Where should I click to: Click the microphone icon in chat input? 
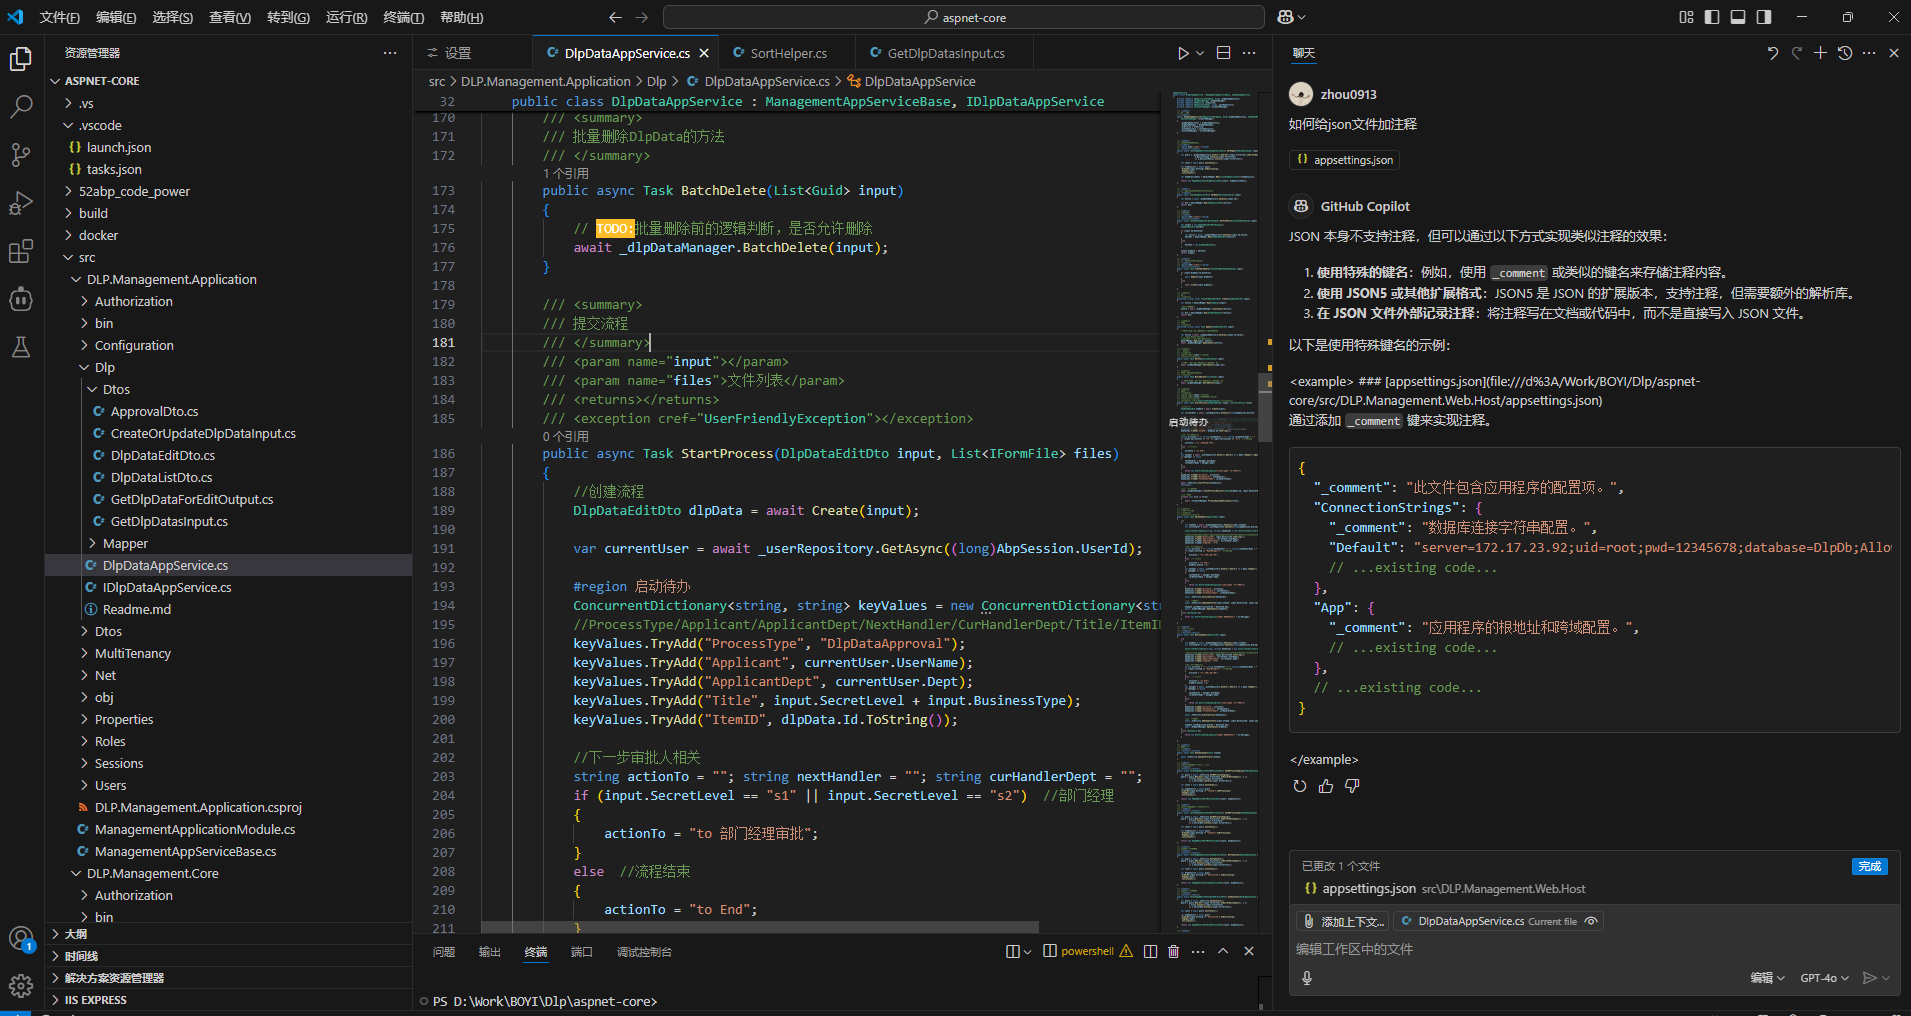tap(1308, 978)
